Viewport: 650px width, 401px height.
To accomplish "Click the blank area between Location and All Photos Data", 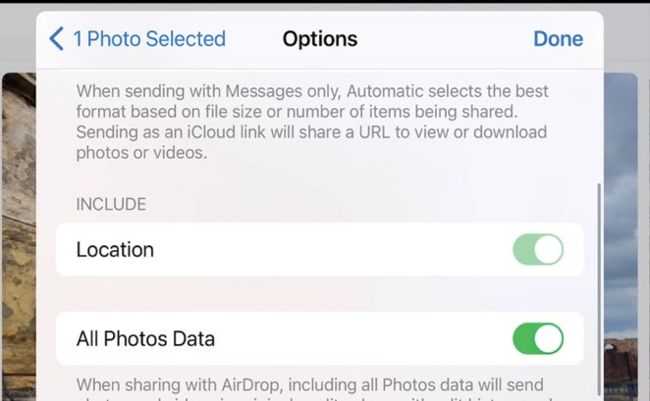I will click(320, 294).
